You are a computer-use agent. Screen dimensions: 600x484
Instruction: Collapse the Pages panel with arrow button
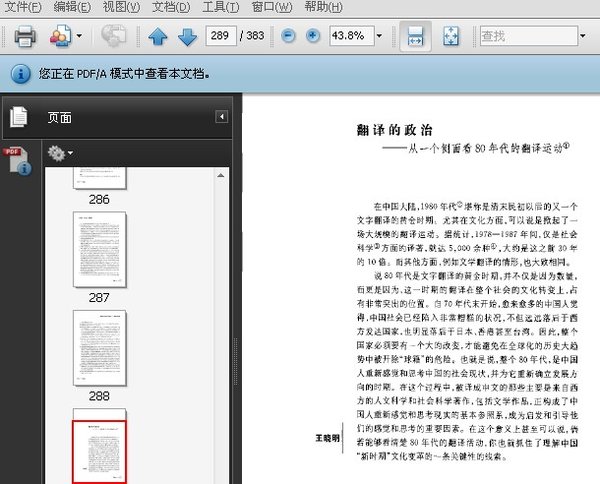[221, 117]
